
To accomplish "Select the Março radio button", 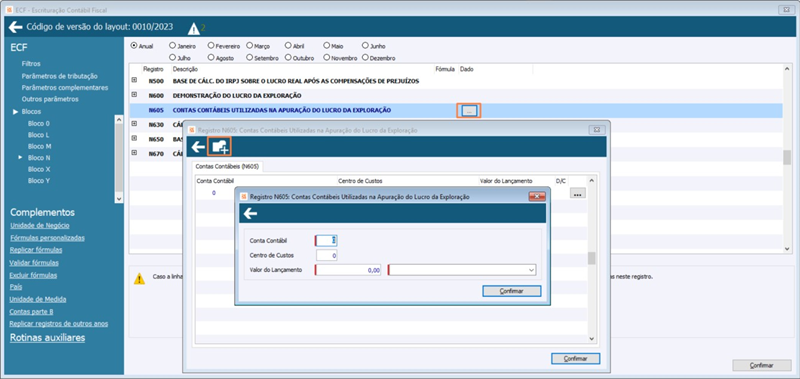I will [x=249, y=45].
